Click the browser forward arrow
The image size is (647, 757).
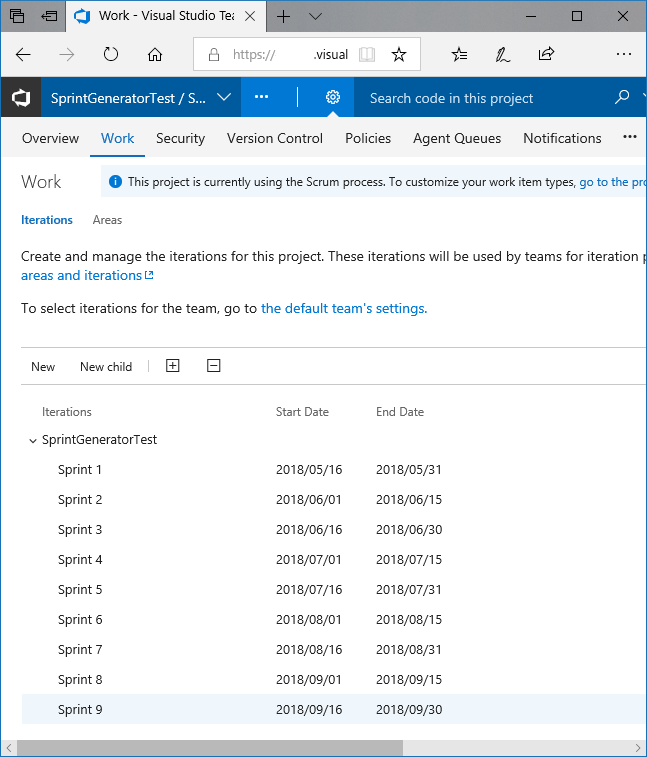[x=67, y=55]
